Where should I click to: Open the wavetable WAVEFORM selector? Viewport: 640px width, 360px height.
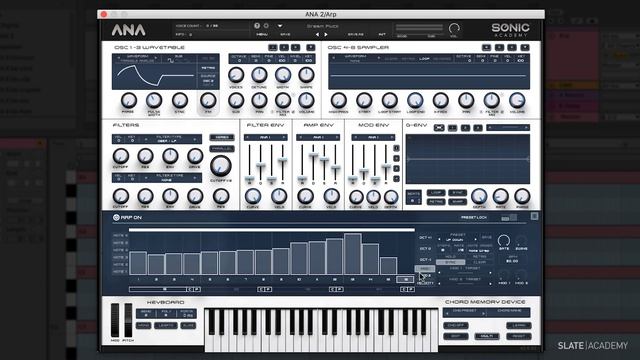coord(137,58)
